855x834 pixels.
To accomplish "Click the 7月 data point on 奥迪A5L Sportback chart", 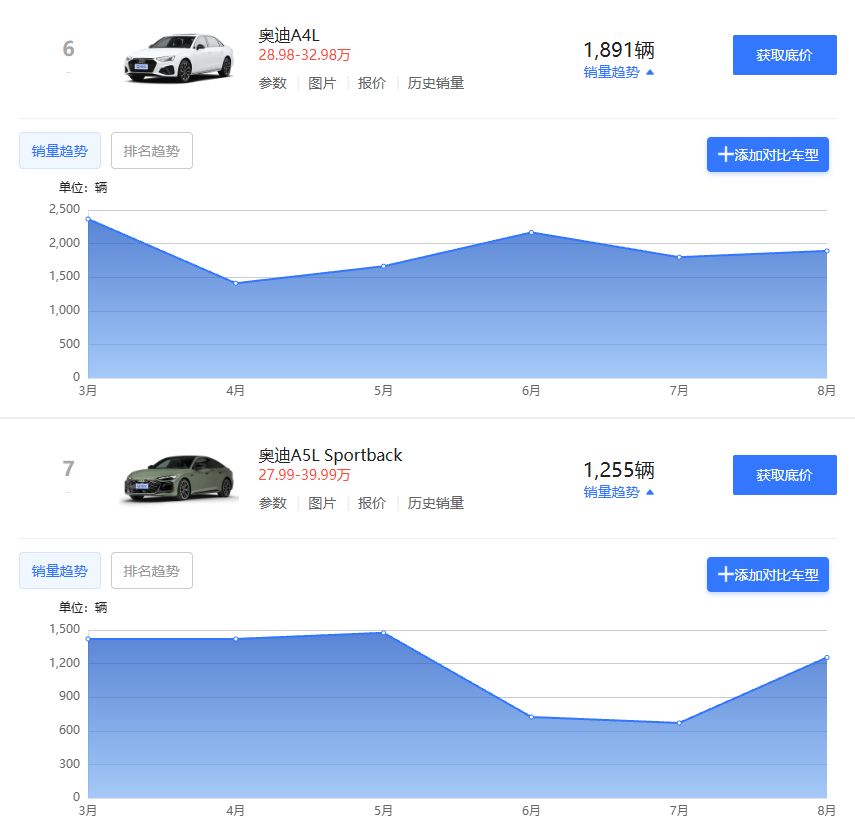I will point(679,723).
